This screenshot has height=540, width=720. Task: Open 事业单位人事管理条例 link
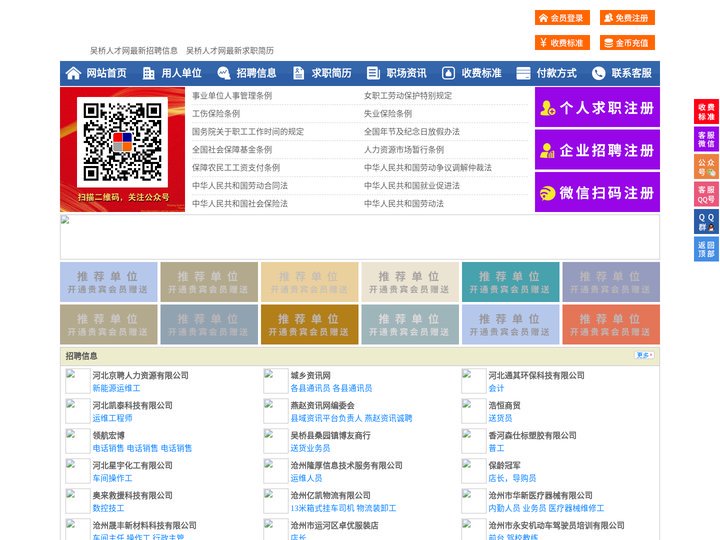232,96
